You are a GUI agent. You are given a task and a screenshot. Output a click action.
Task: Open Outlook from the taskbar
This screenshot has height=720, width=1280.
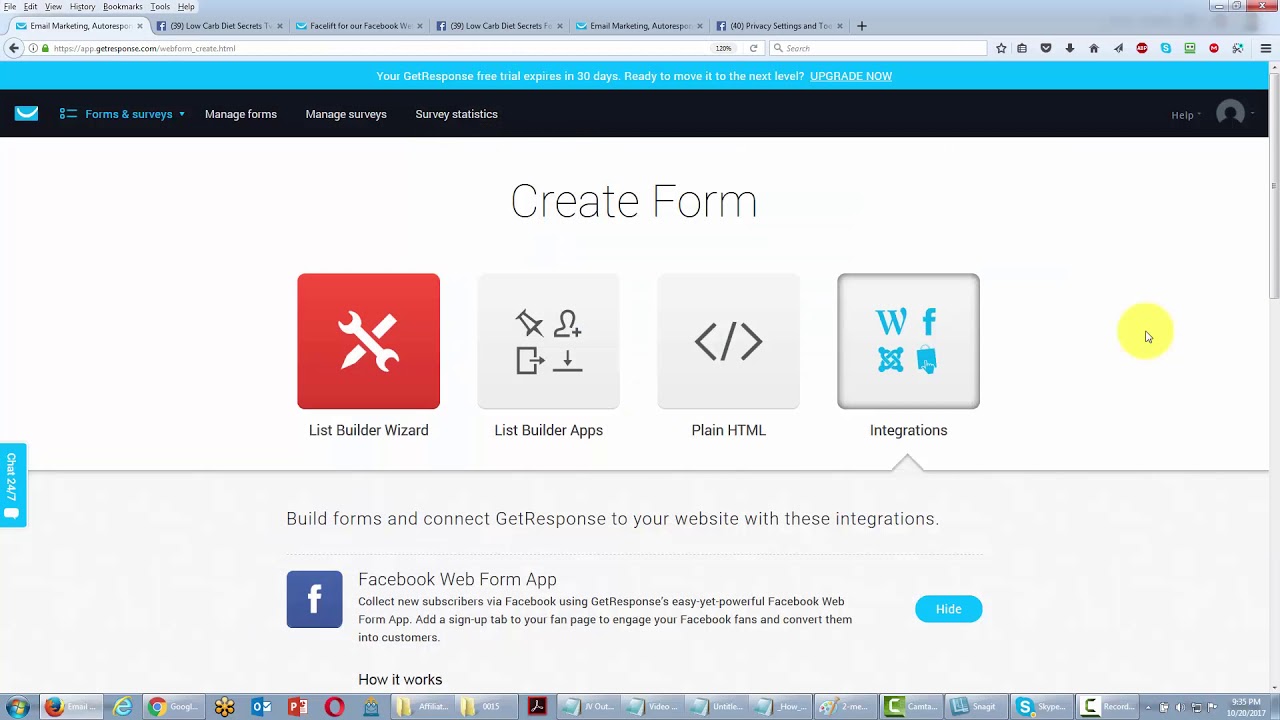[261, 707]
